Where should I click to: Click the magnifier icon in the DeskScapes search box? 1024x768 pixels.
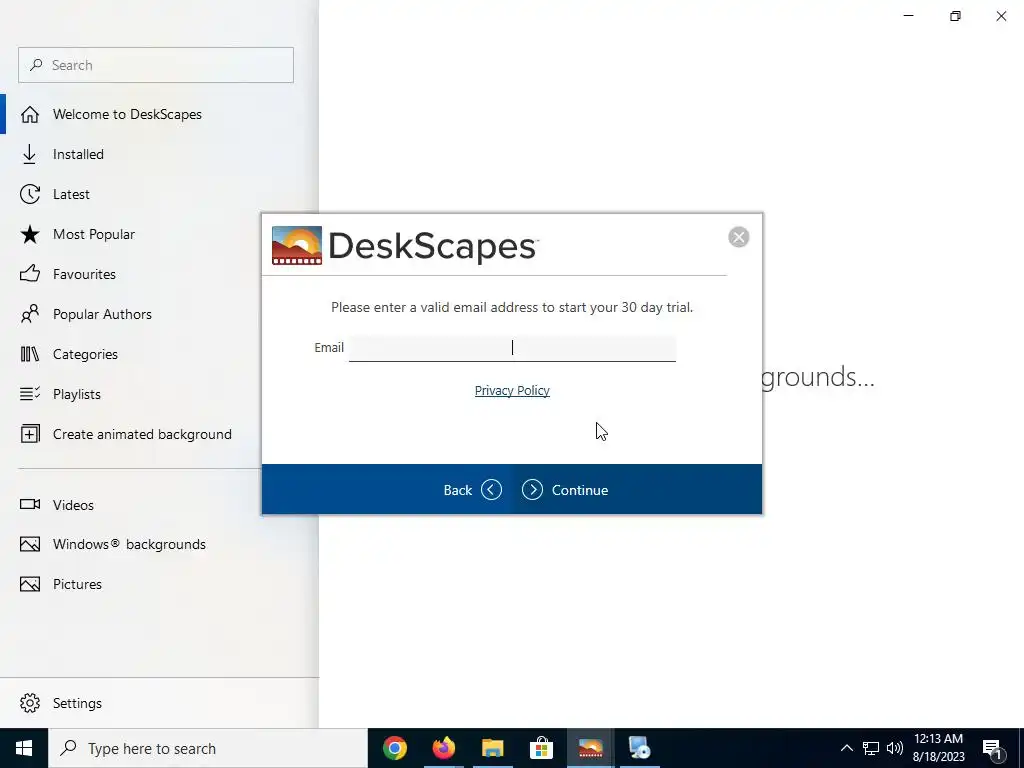tap(37, 65)
